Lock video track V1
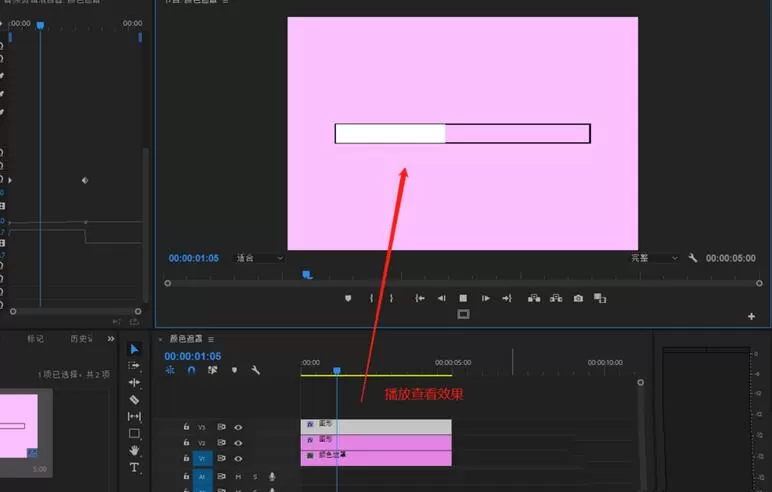The width and height of the screenshot is (772, 492). pyautogui.click(x=186, y=458)
